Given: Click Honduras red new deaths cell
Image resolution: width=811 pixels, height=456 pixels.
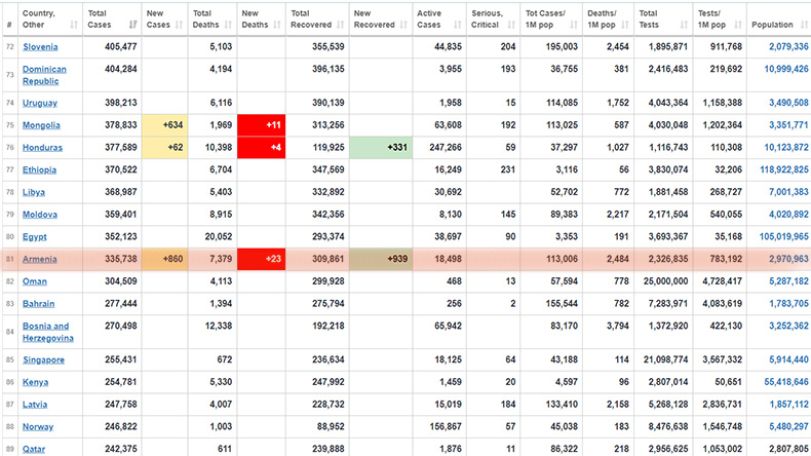Looking at the screenshot, I should tap(261, 147).
